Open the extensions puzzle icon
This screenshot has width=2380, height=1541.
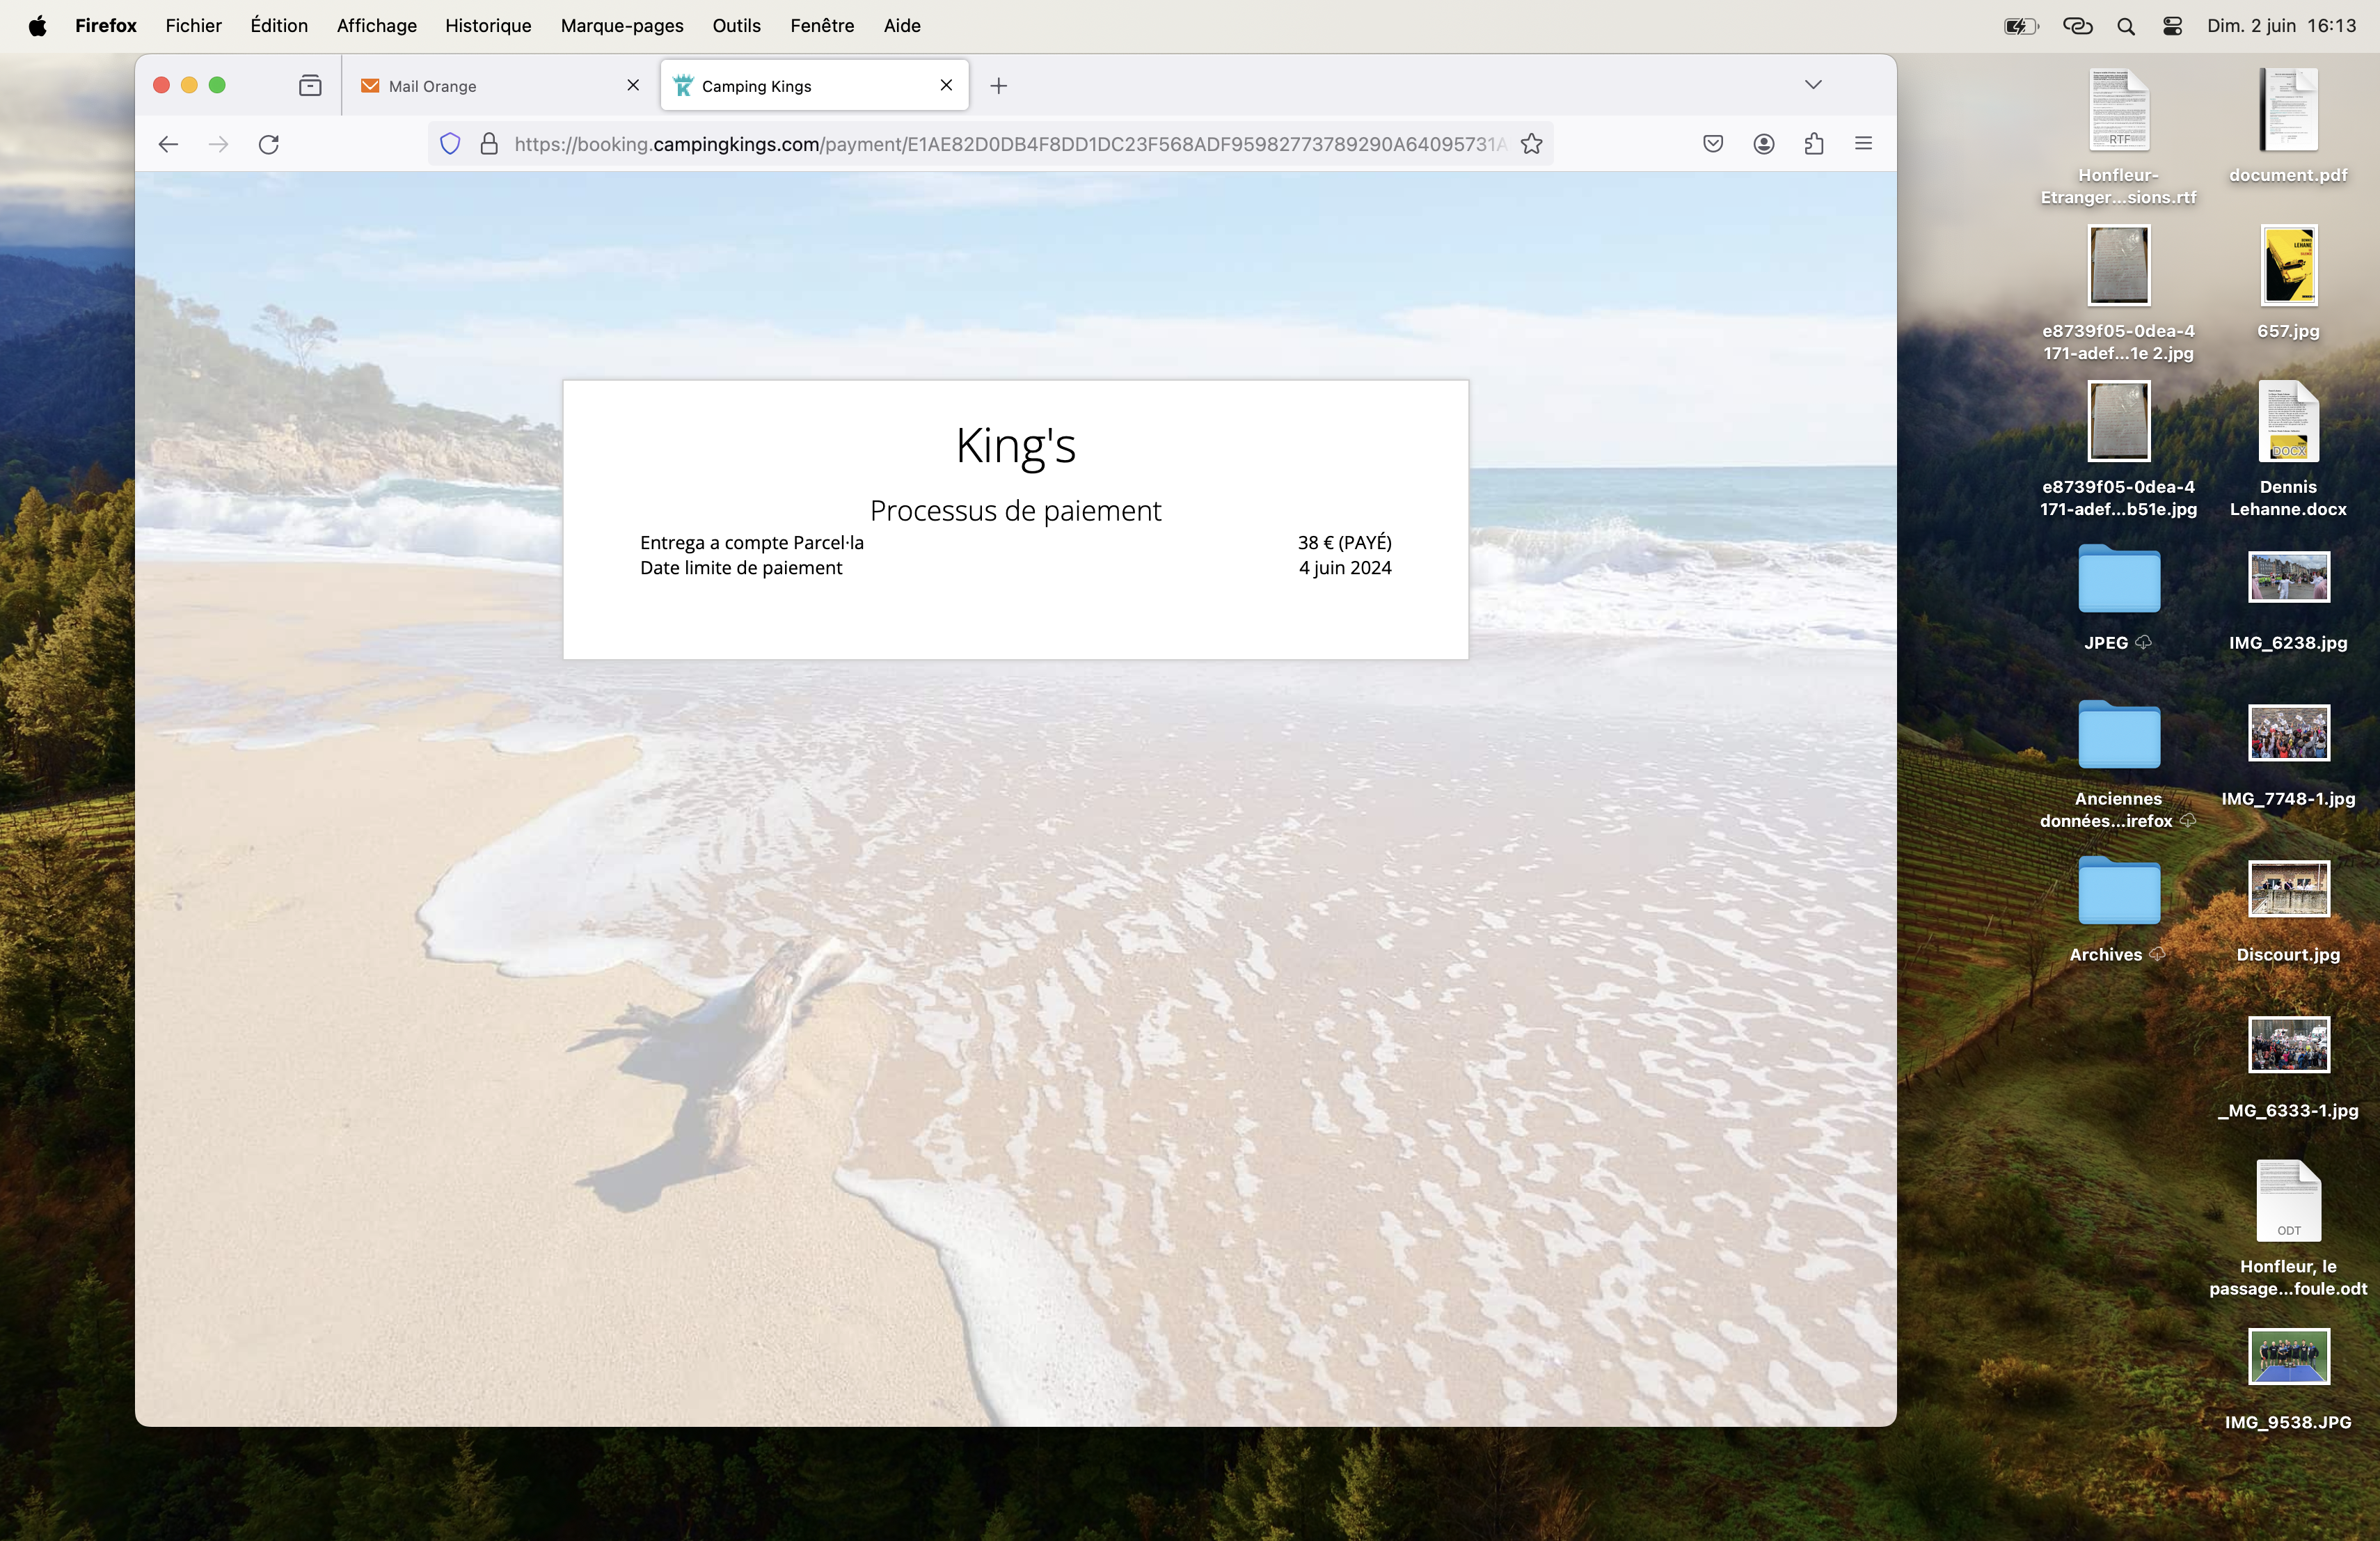click(1814, 144)
